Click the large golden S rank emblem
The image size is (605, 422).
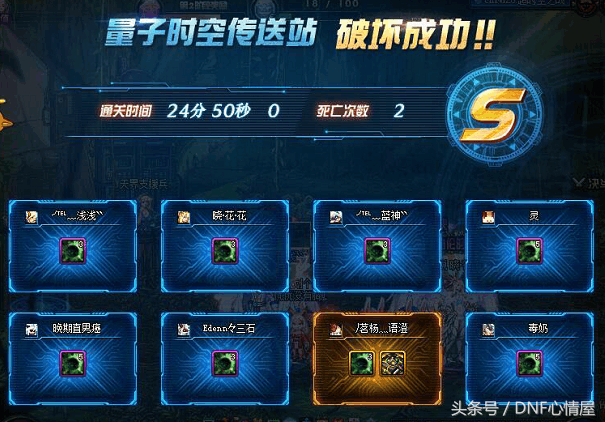pos(495,115)
